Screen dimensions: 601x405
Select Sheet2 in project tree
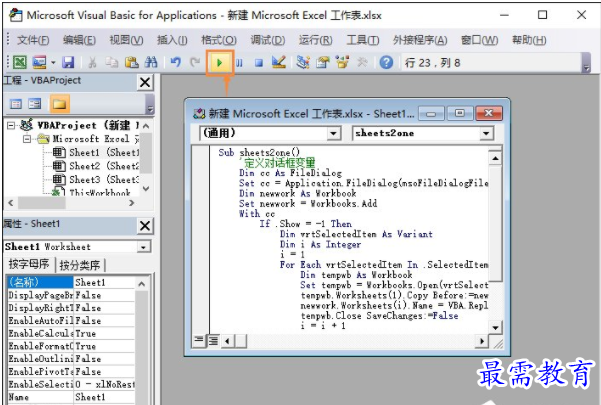96,166
